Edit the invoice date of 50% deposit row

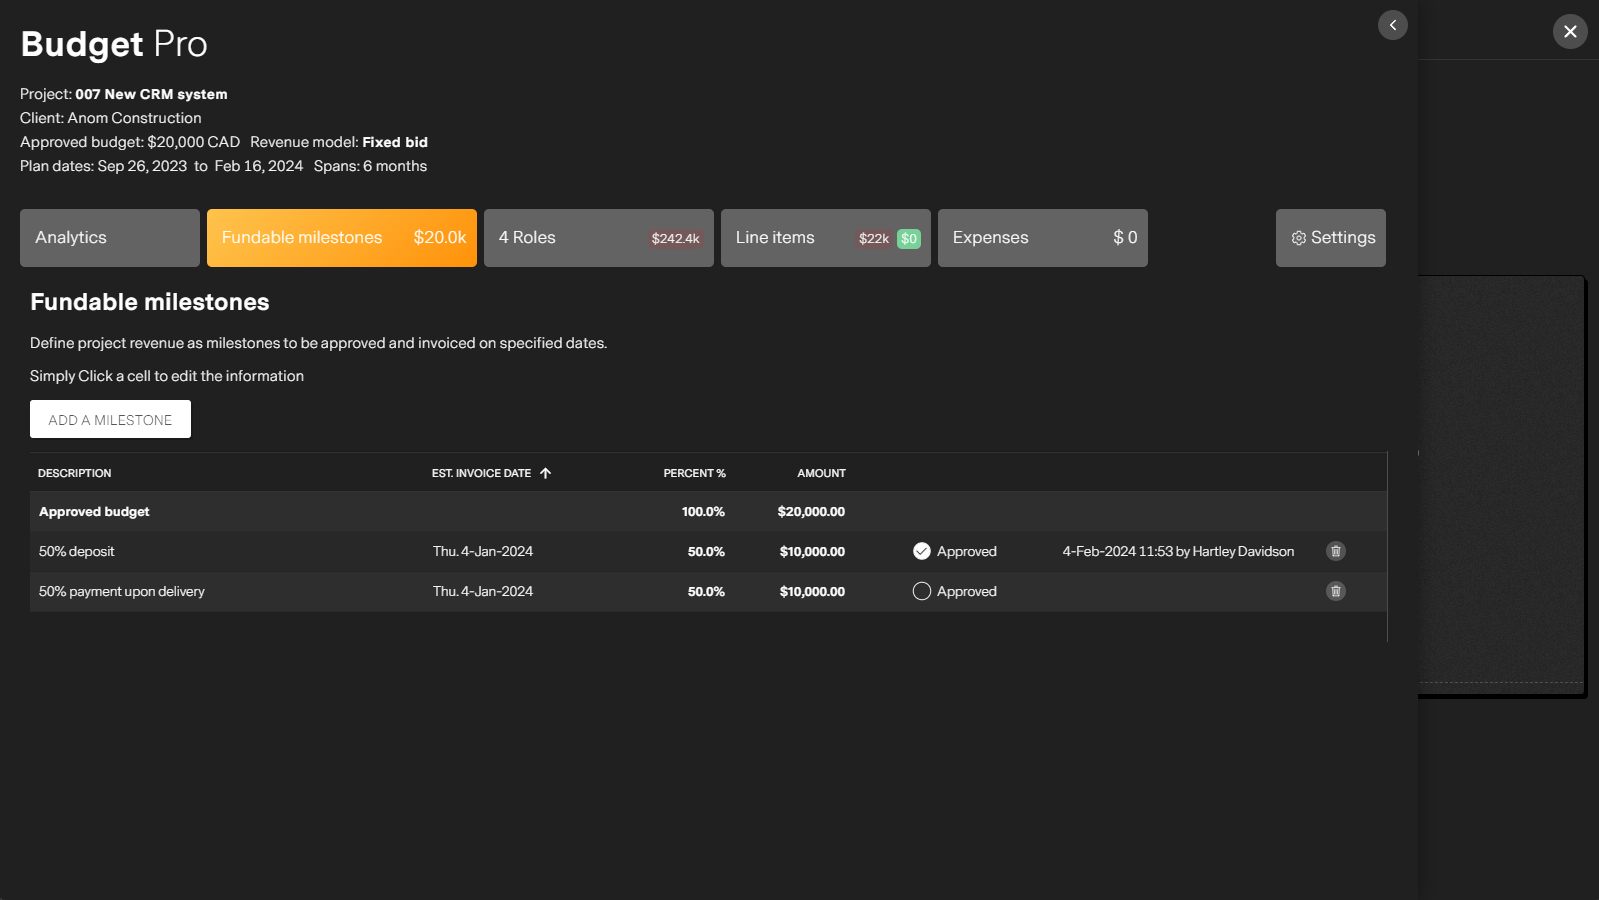(483, 551)
